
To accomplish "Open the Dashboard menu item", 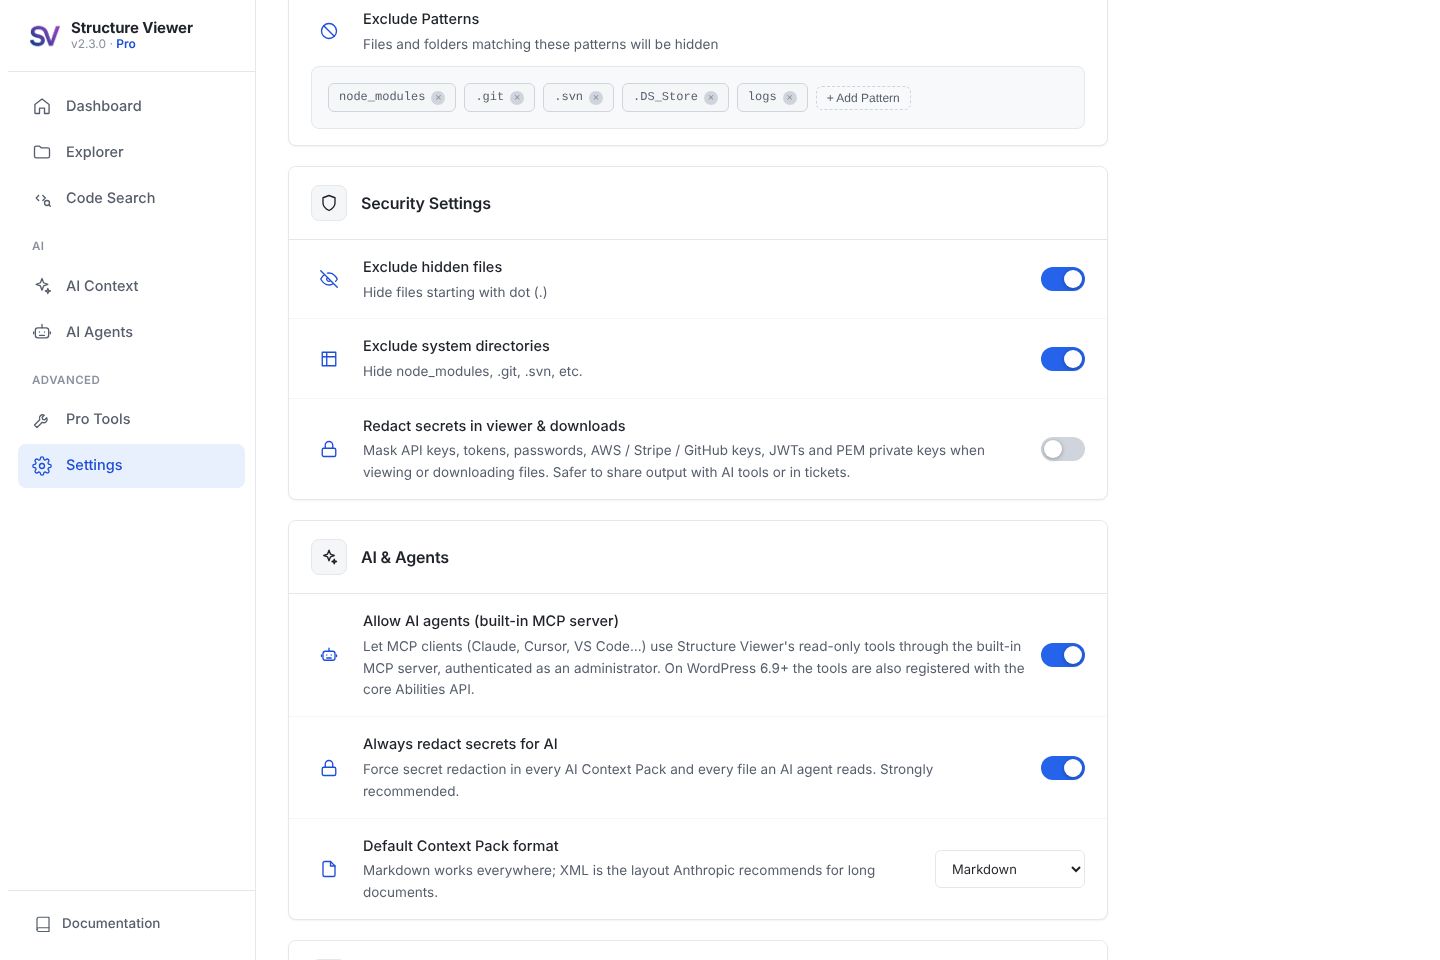I will click(x=131, y=106).
